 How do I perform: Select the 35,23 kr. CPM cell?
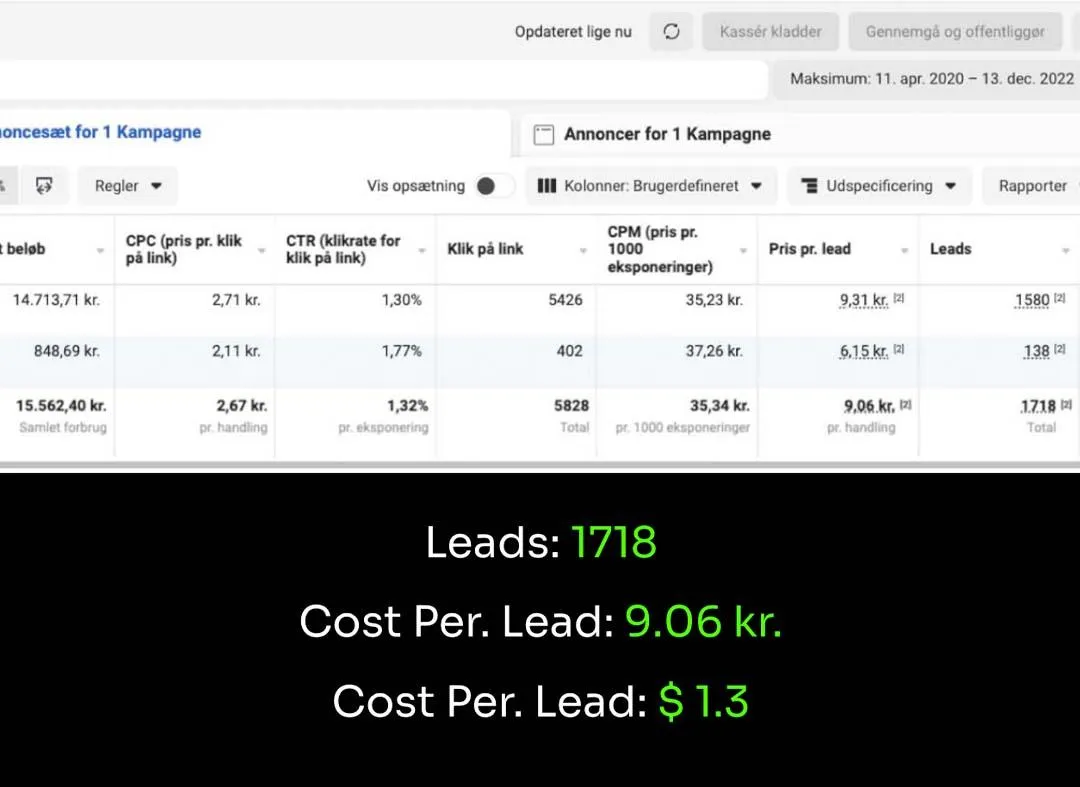coord(714,300)
